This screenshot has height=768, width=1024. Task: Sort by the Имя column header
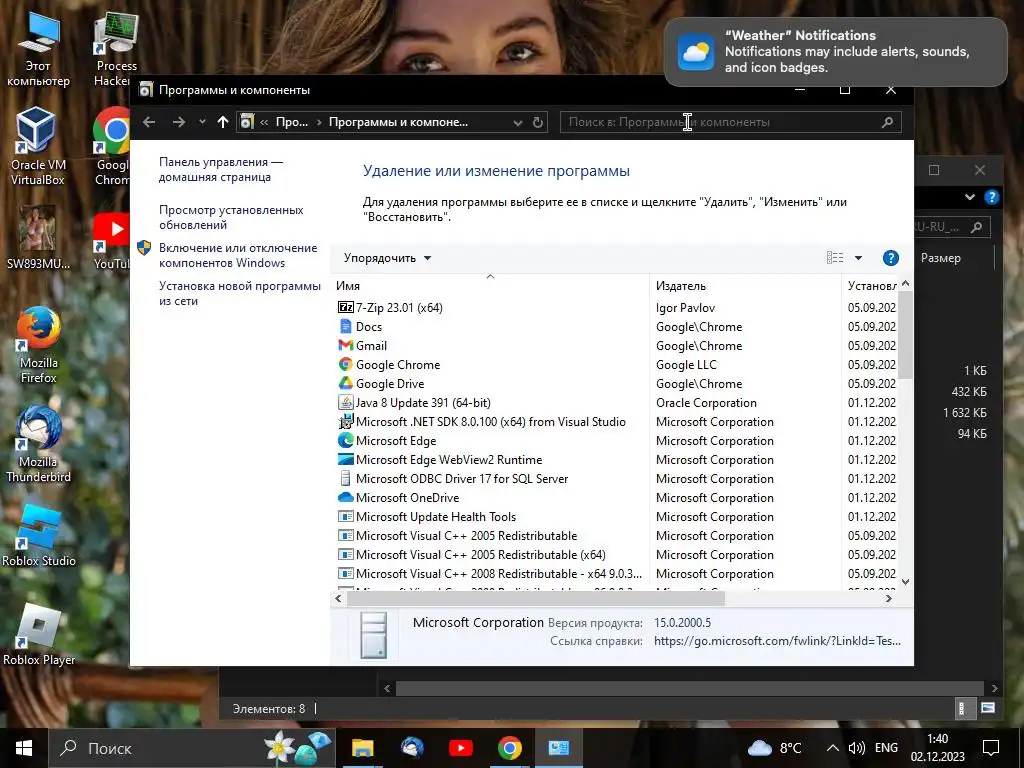click(490, 285)
